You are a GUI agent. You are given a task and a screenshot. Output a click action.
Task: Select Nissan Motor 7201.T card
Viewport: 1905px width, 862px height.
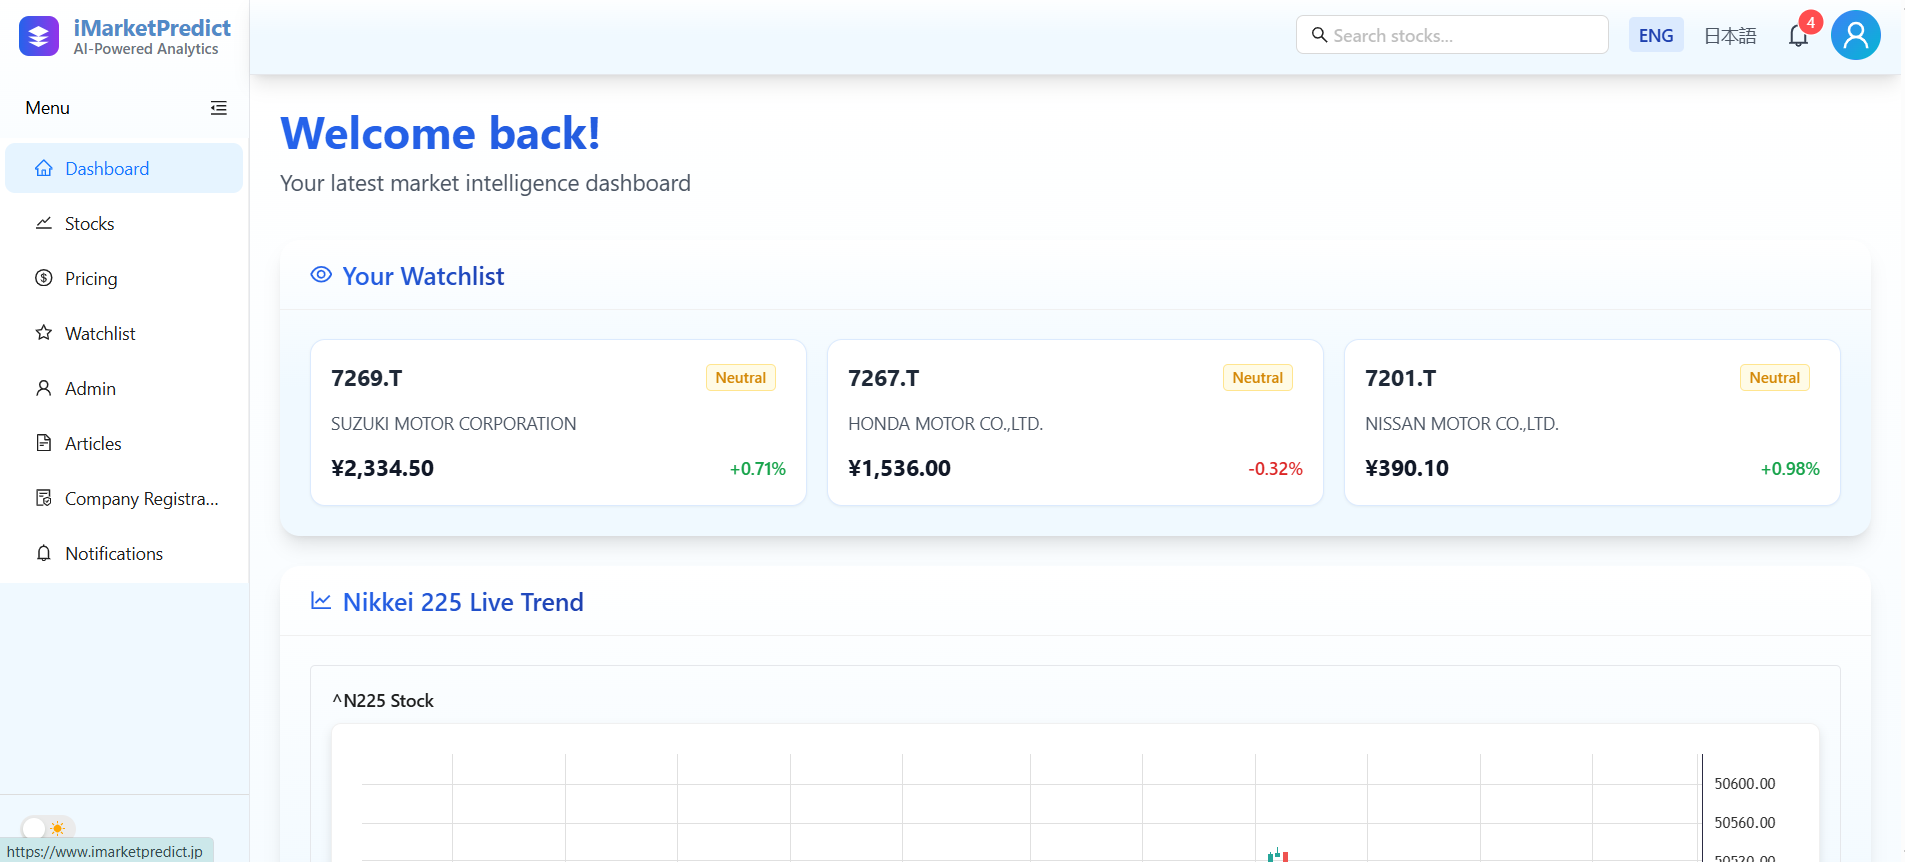point(1591,423)
